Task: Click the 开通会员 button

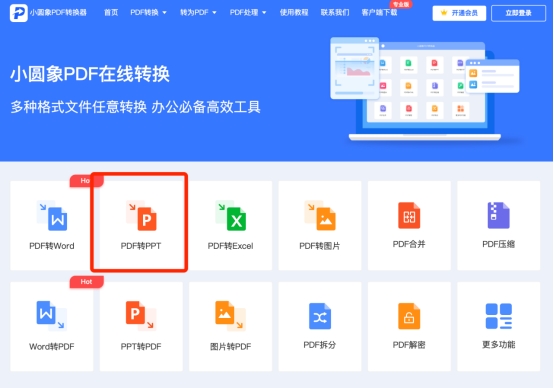Action: [459, 13]
